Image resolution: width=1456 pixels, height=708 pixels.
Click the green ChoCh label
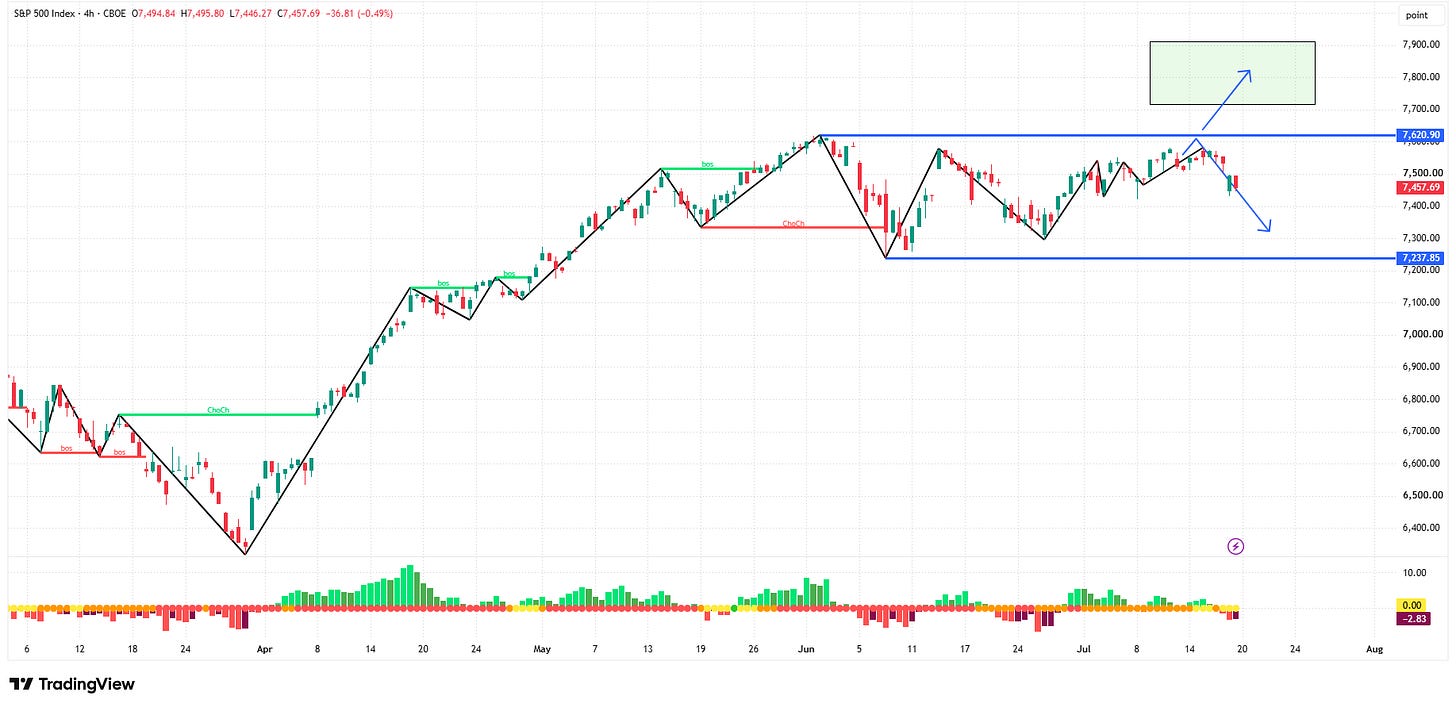[x=218, y=410]
